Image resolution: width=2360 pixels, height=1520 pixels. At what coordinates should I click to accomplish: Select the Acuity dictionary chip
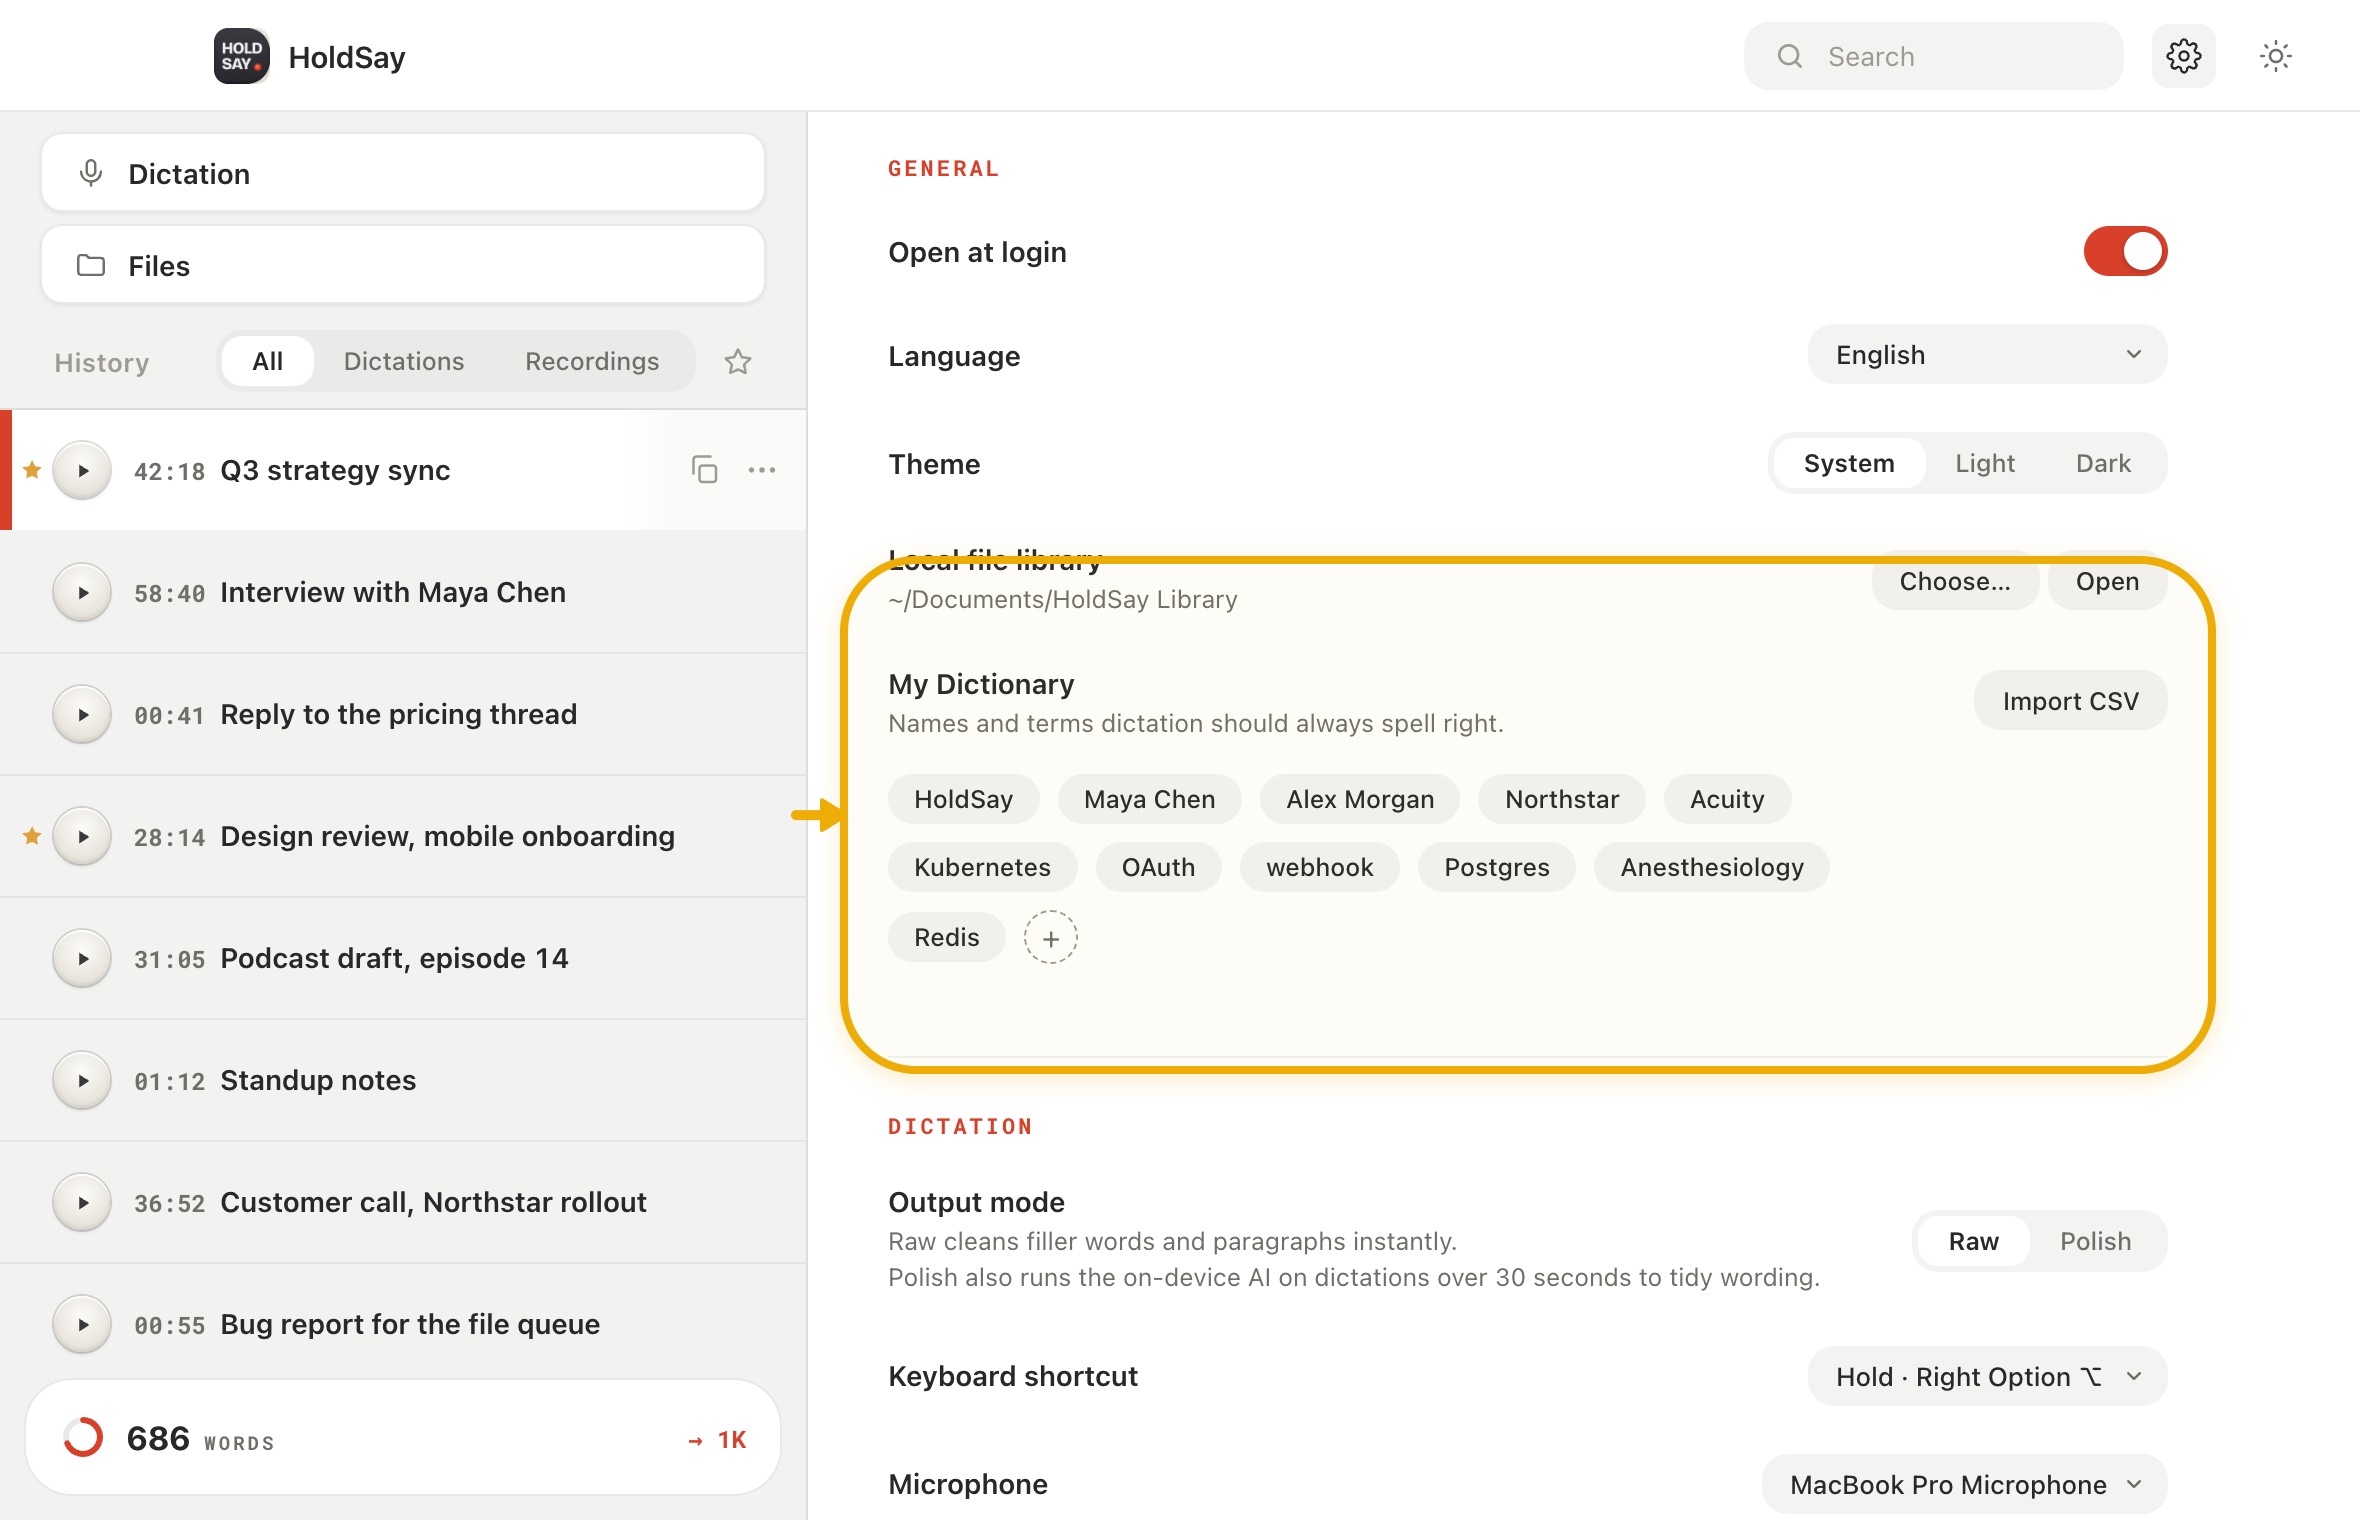[1727, 799]
